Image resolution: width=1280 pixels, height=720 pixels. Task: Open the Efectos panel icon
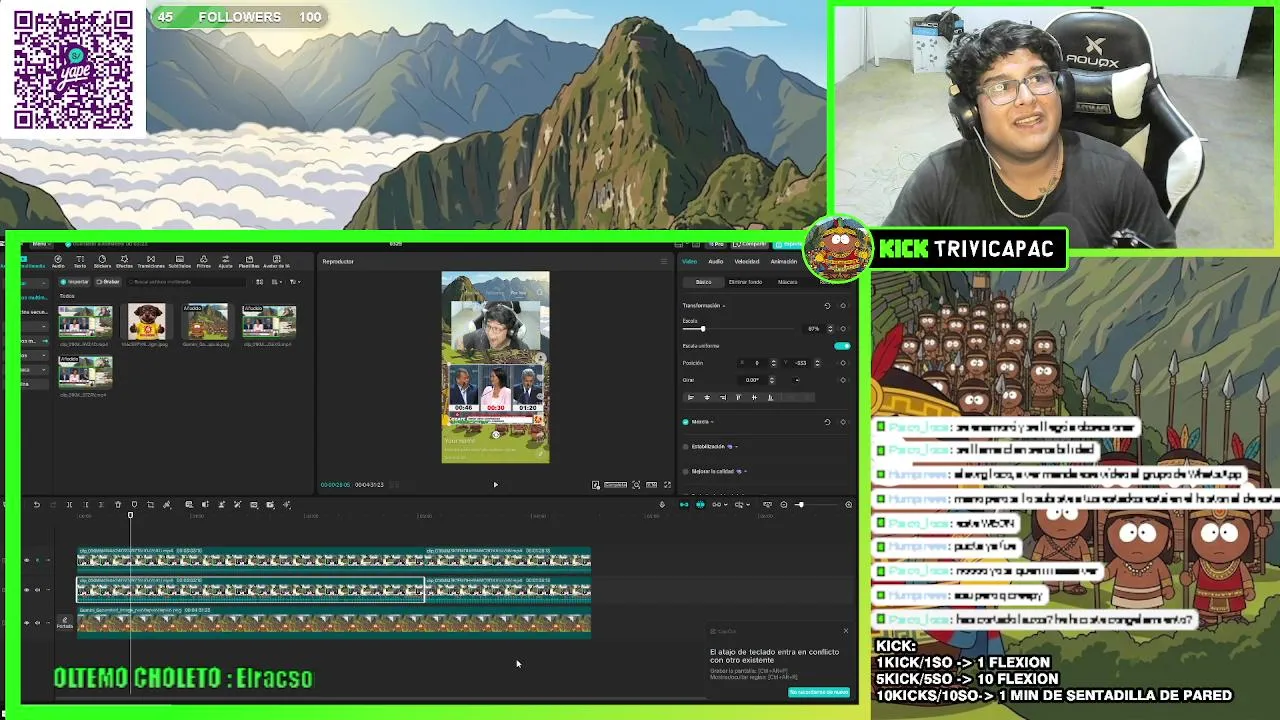pyautogui.click(x=124, y=259)
